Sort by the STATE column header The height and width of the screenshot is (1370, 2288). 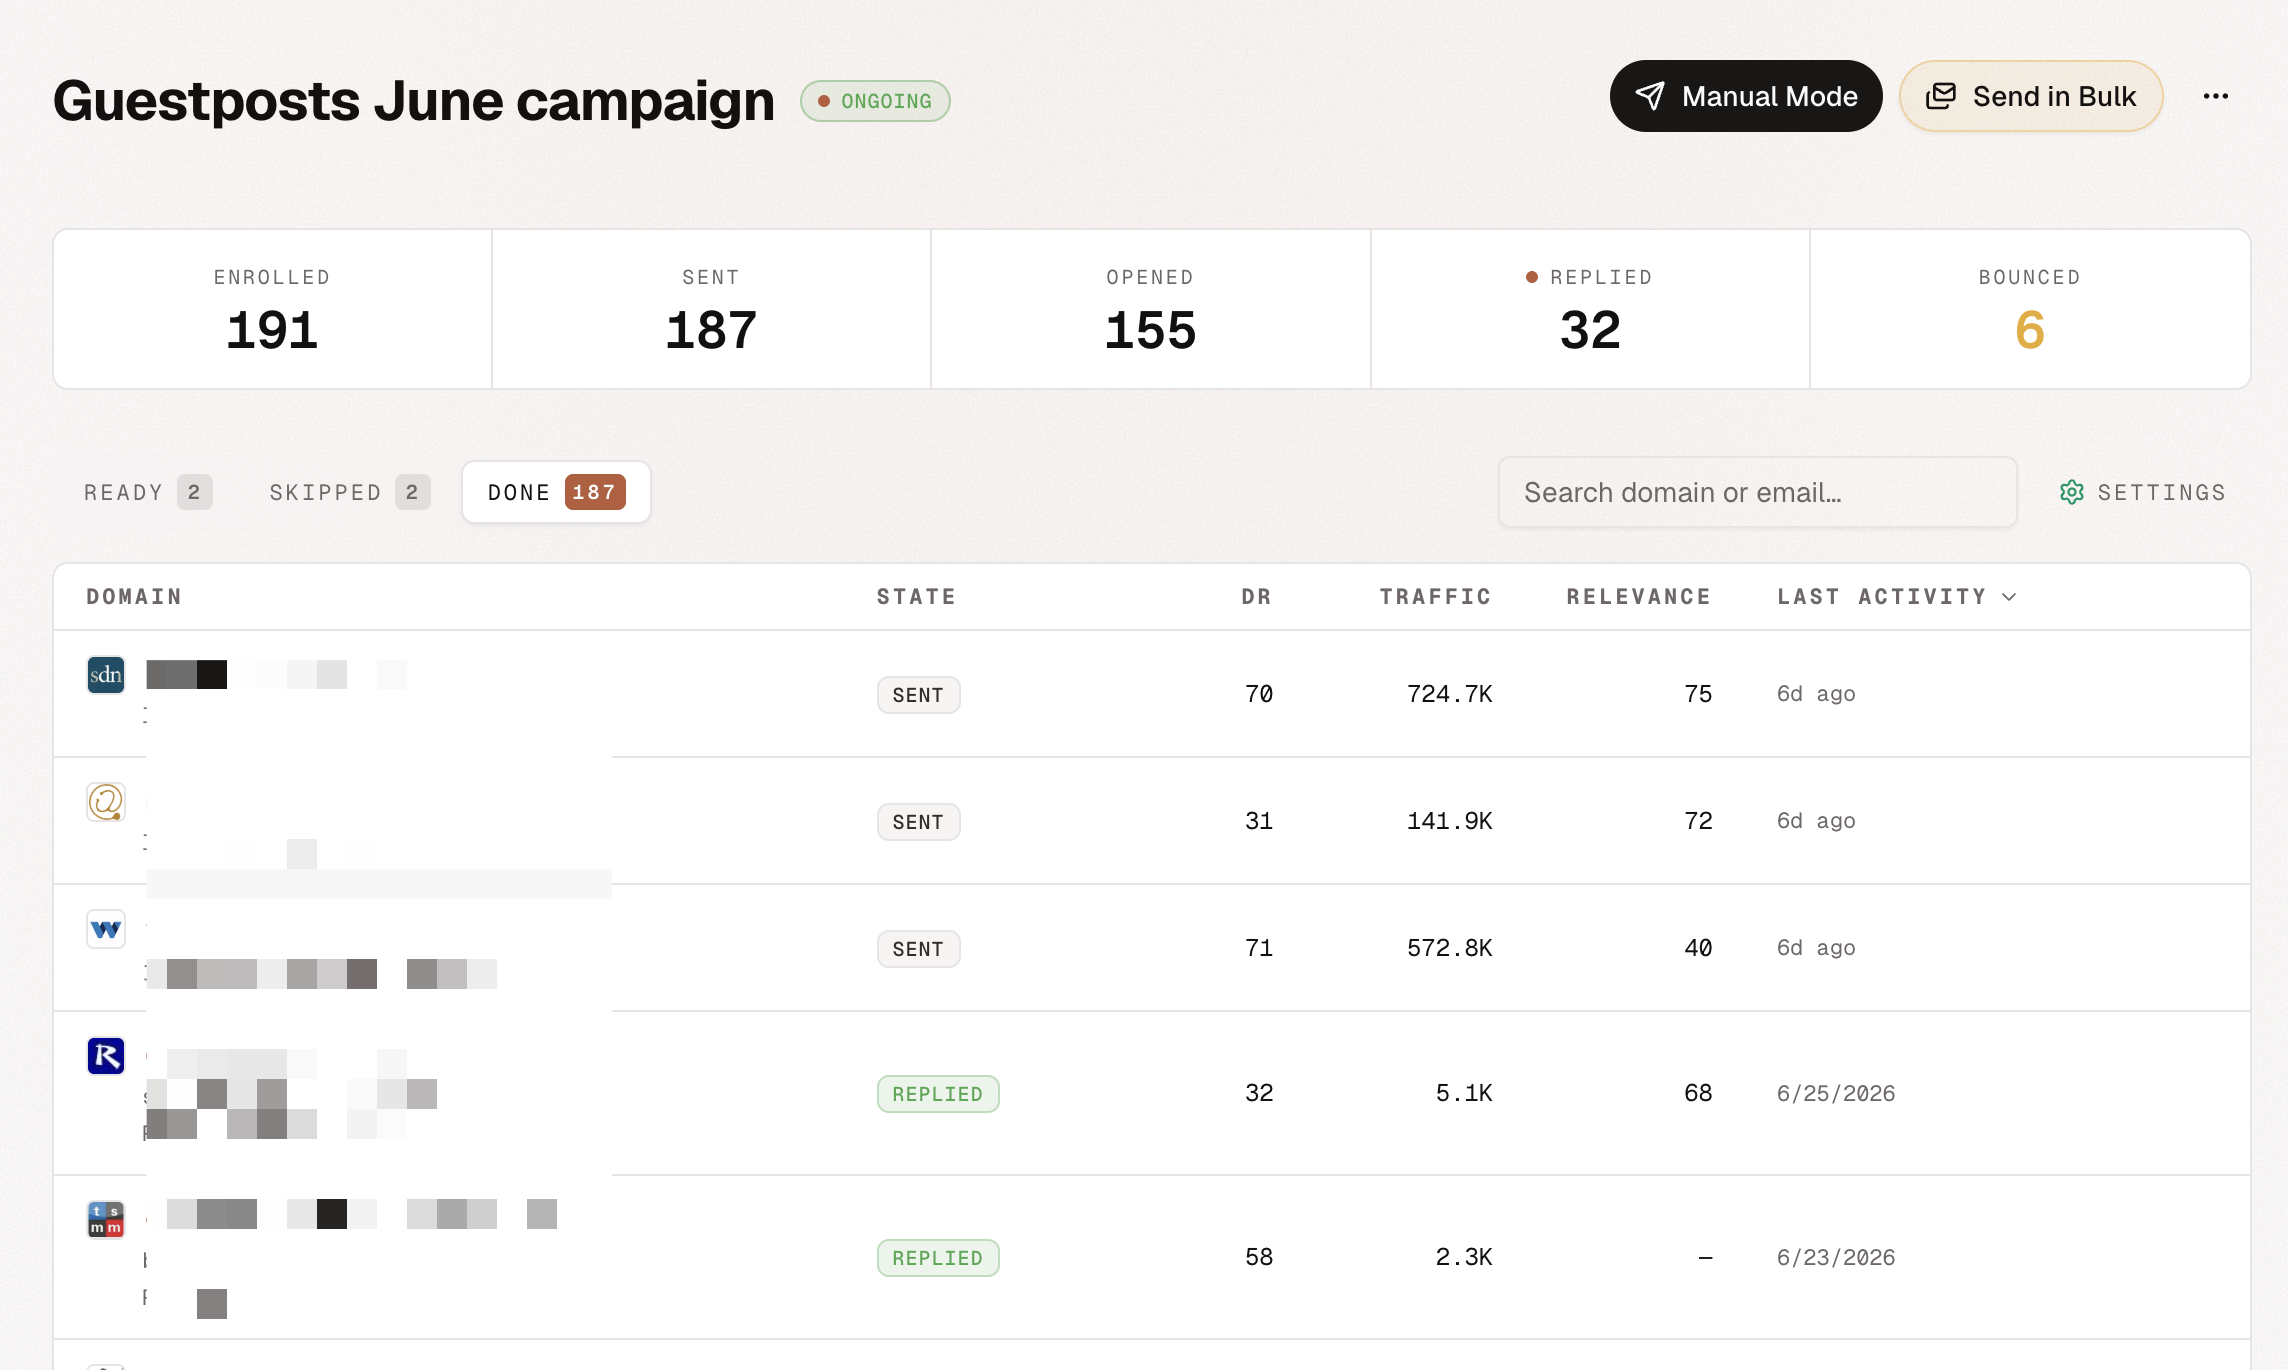pyautogui.click(x=916, y=597)
